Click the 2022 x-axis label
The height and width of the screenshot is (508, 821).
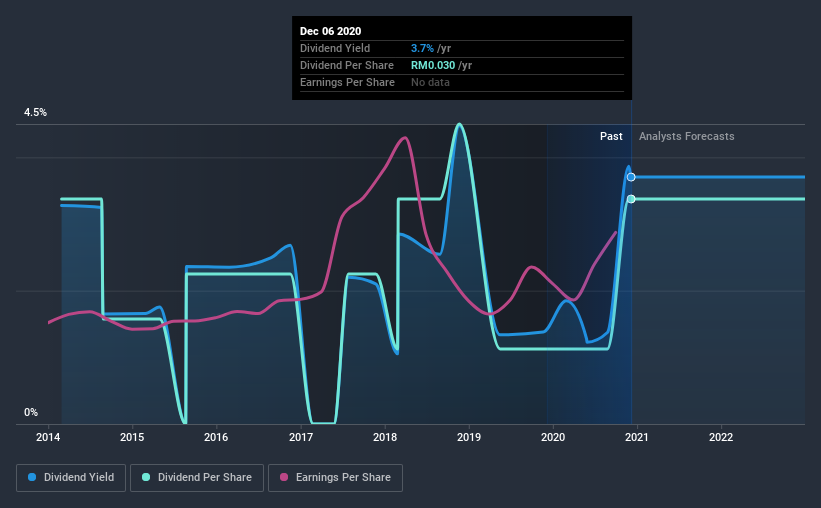pyautogui.click(x=721, y=437)
